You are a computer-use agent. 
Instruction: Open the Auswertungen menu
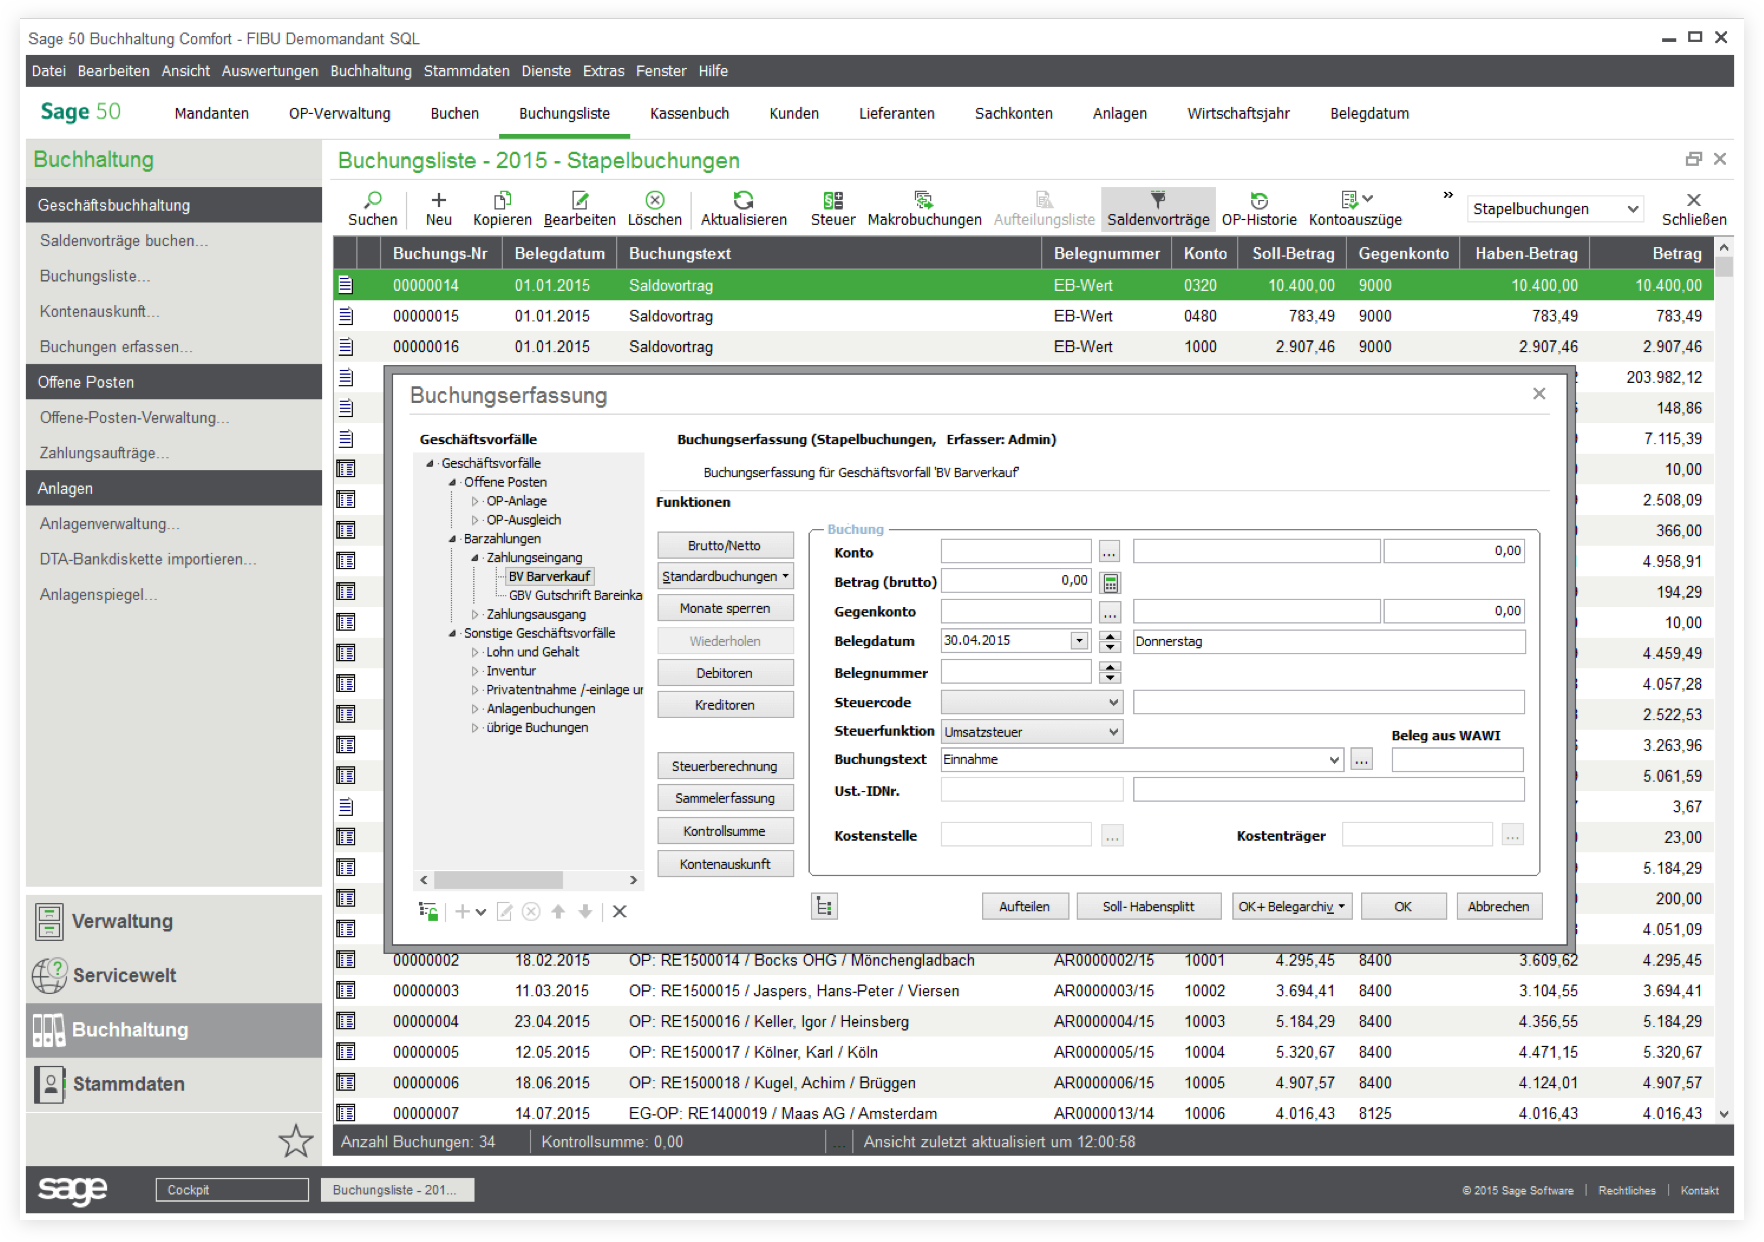tap(270, 71)
